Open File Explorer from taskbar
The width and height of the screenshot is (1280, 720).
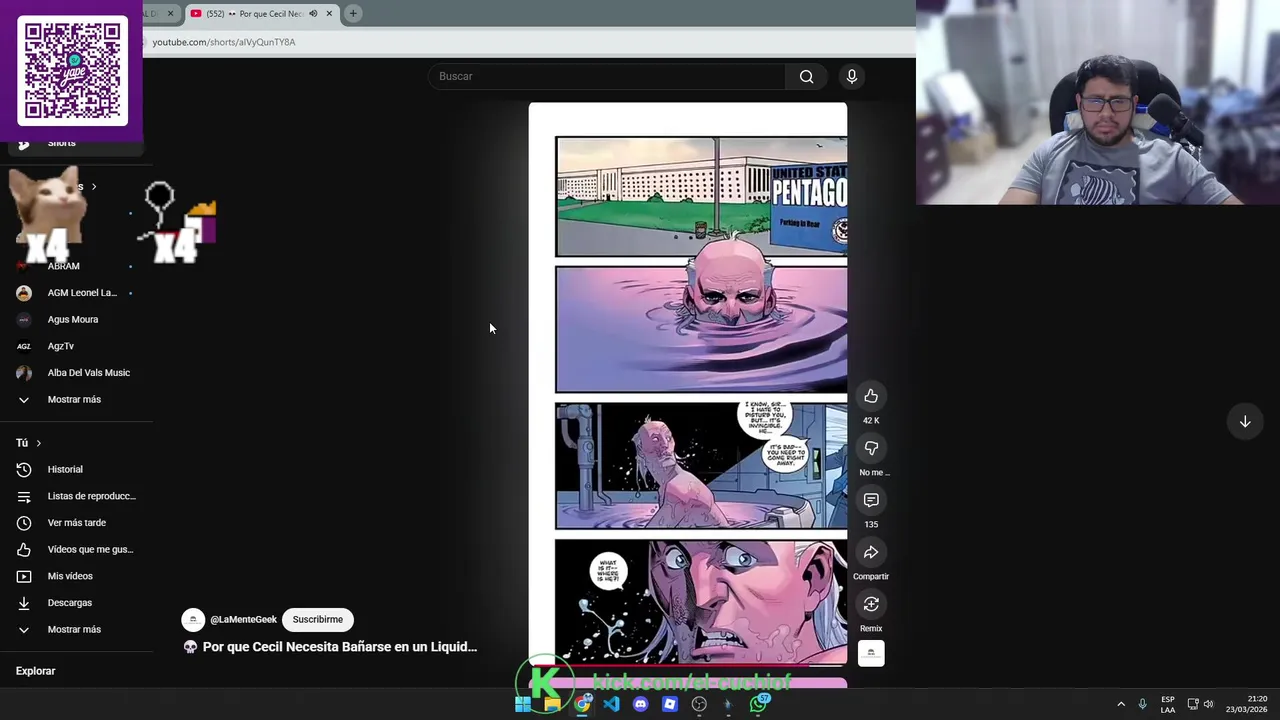point(552,704)
